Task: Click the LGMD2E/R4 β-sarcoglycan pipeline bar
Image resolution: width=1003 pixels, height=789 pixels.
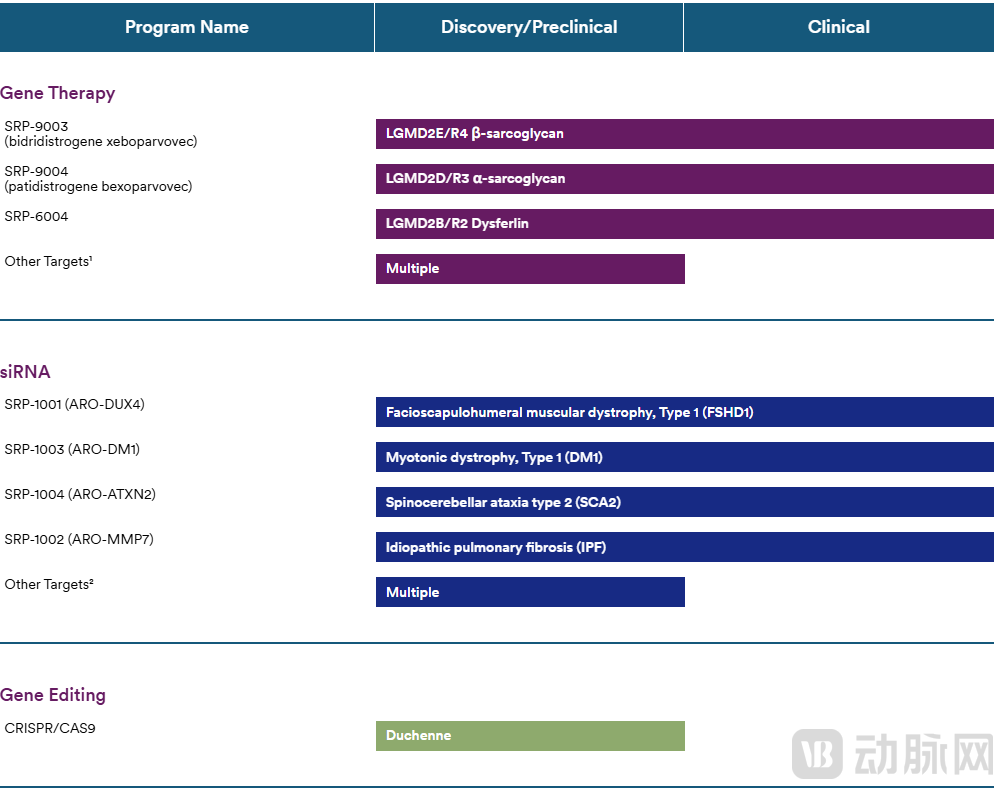Action: [684, 134]
